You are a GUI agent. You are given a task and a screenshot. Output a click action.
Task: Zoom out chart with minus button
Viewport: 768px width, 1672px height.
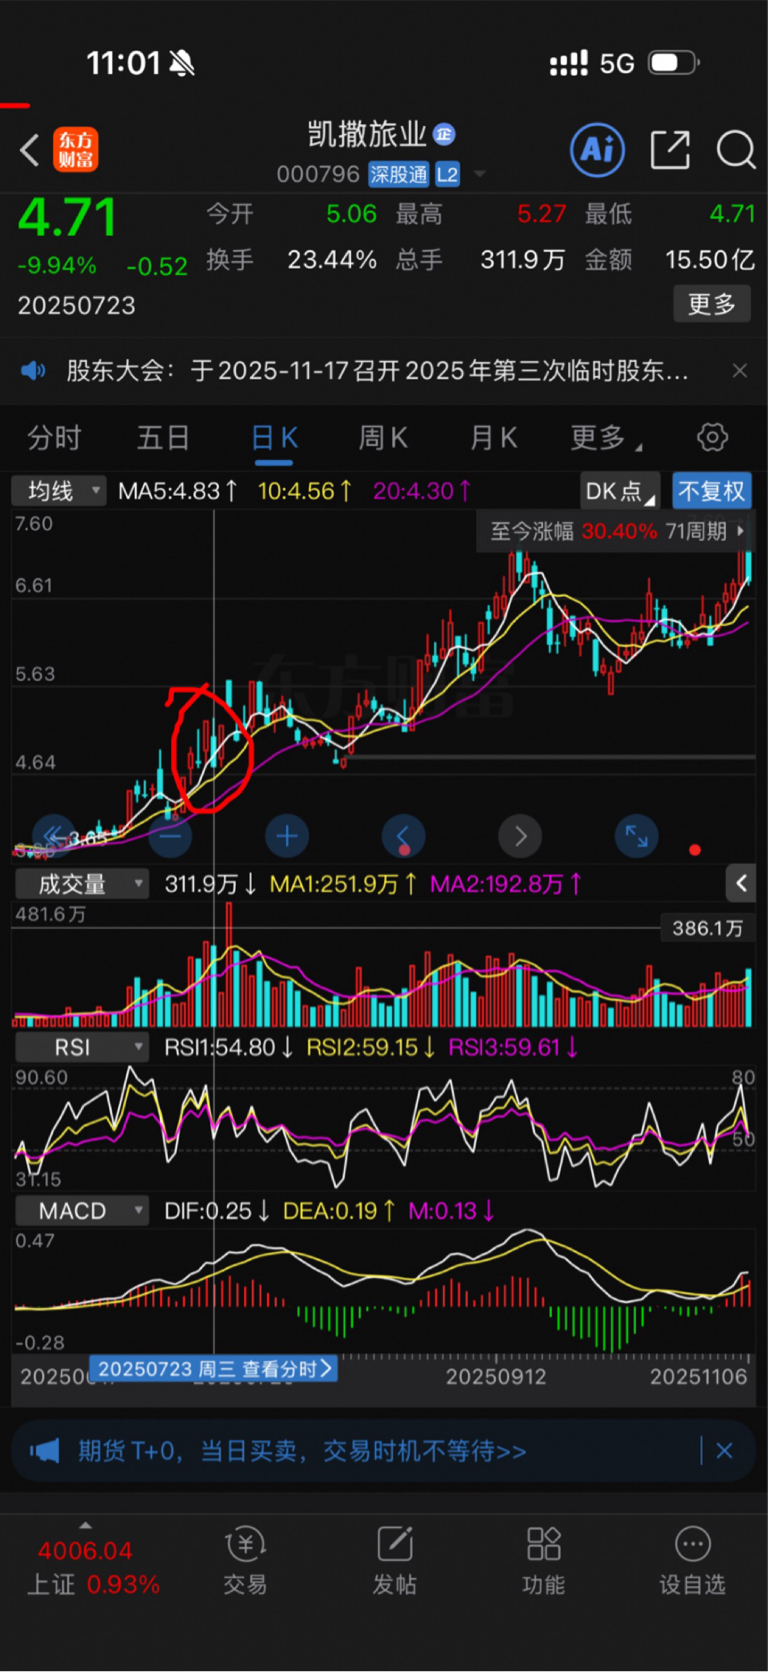pos(170,836)
